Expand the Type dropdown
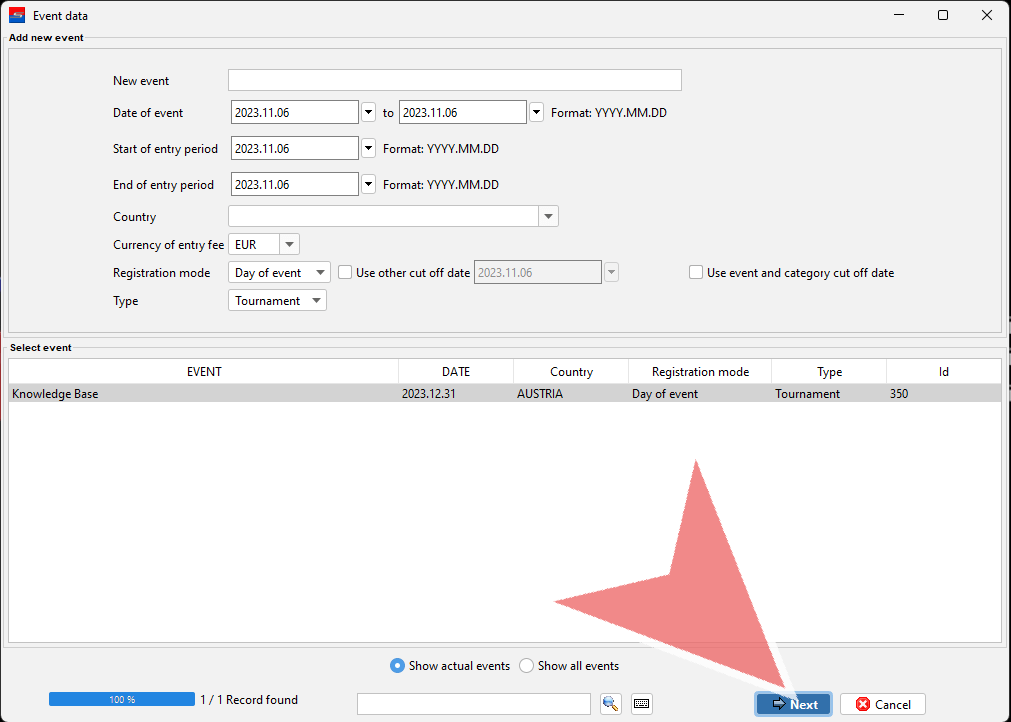 tap(316, 301)
